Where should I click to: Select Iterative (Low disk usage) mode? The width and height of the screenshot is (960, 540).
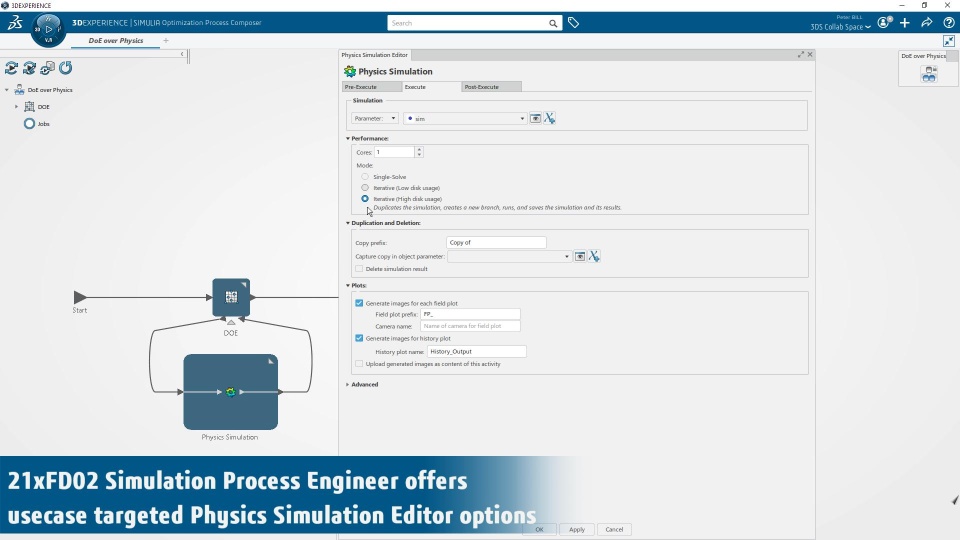coord(365,187)
